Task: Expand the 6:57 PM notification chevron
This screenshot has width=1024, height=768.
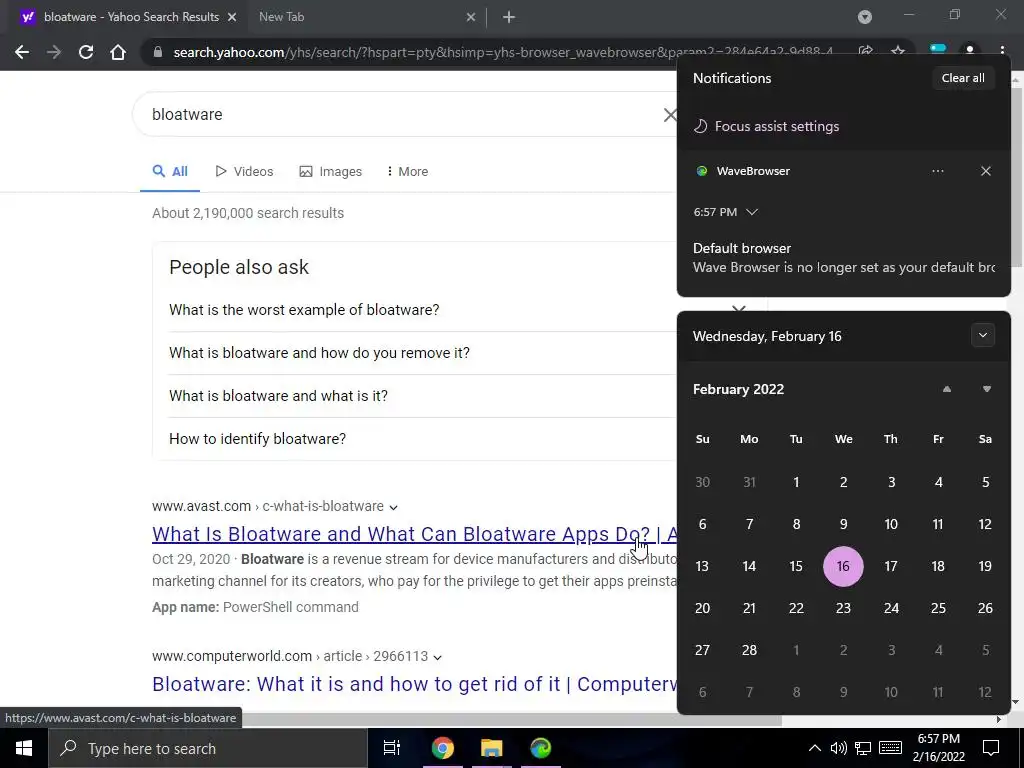Action: click(752, 212)
